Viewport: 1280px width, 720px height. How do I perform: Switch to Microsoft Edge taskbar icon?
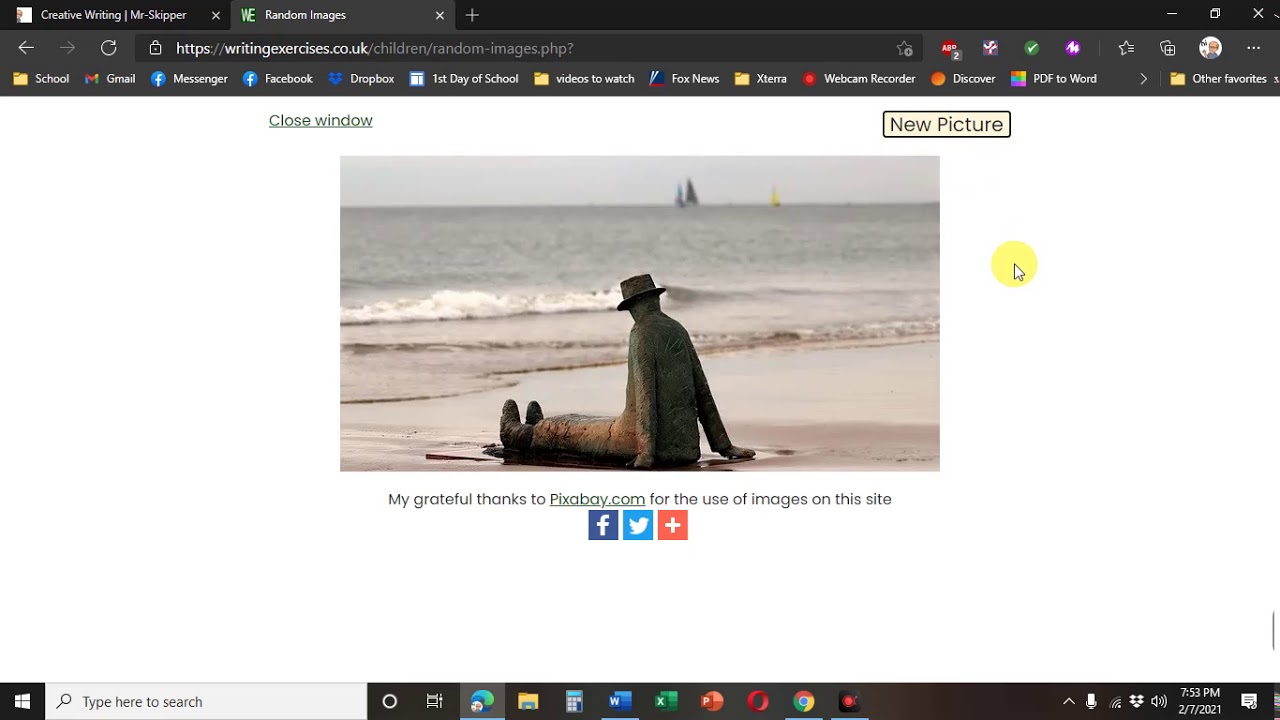[482, 701]
